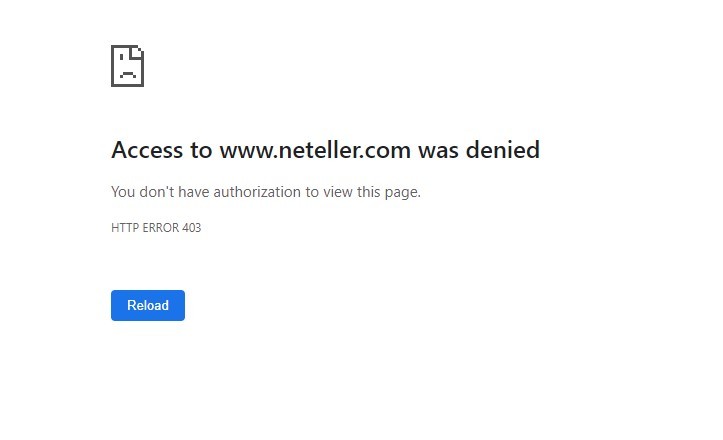Click the number 403 in the error code

(191, 228)
